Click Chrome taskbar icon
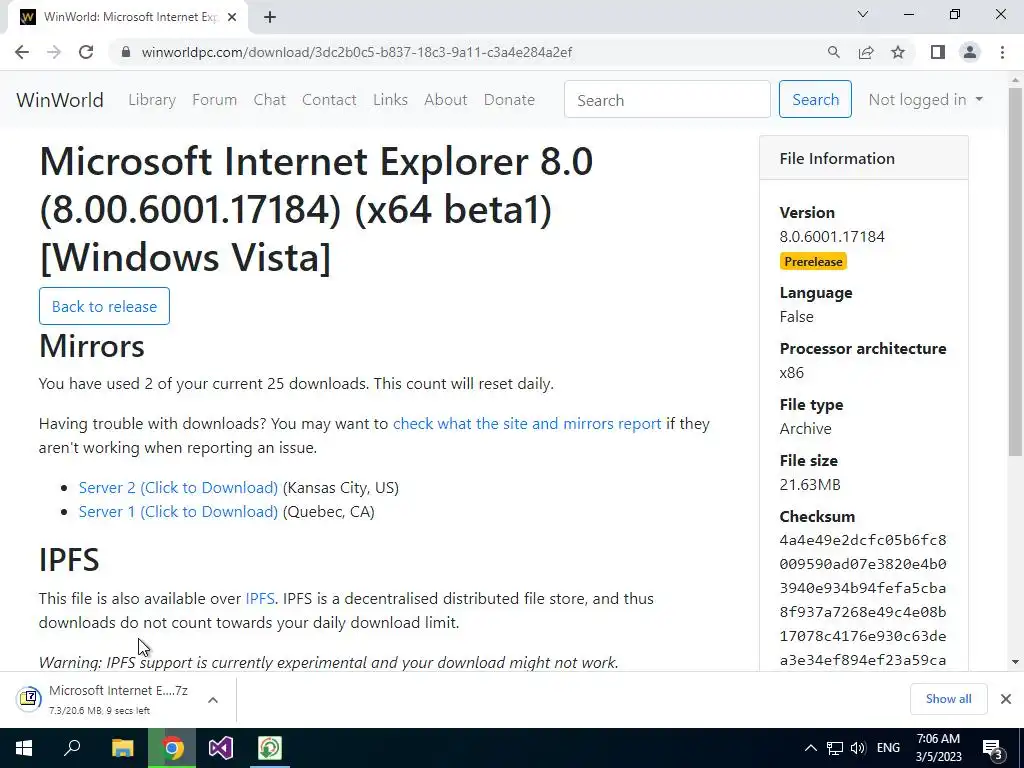Viewport: 1024px width, 768px height. 172,748
